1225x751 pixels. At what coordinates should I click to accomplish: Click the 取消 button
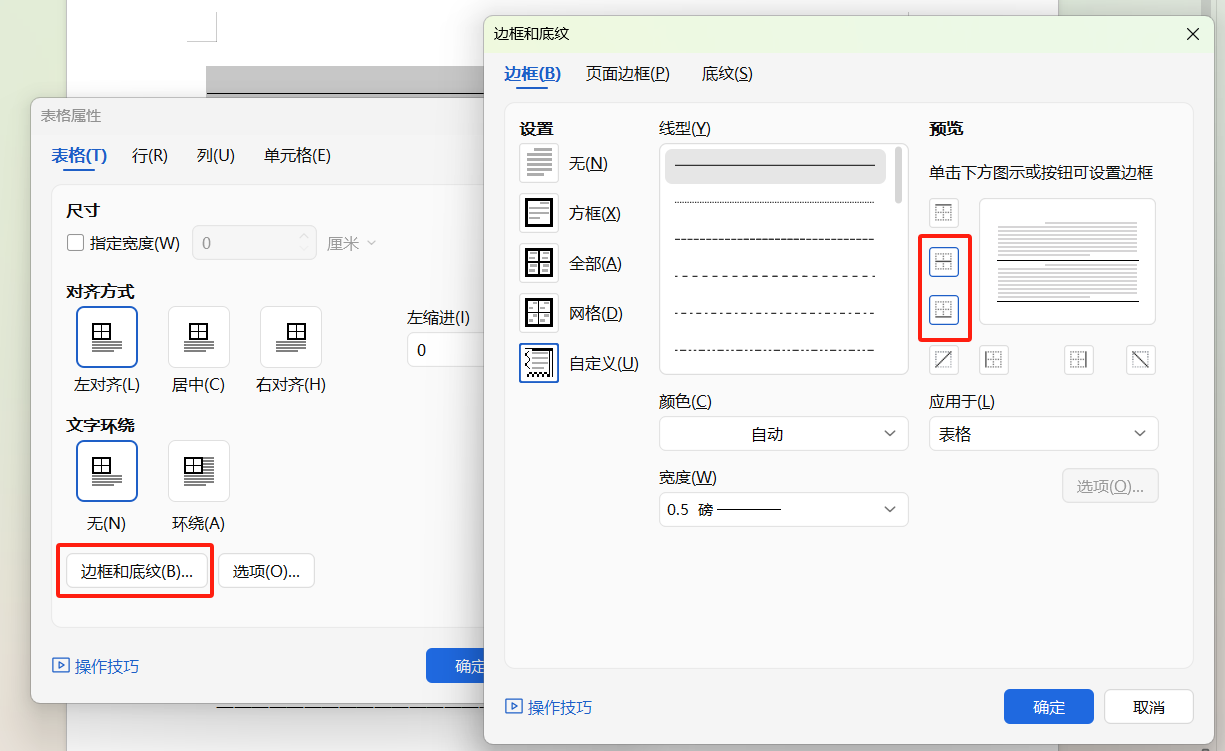click(x=1147, y=706)
